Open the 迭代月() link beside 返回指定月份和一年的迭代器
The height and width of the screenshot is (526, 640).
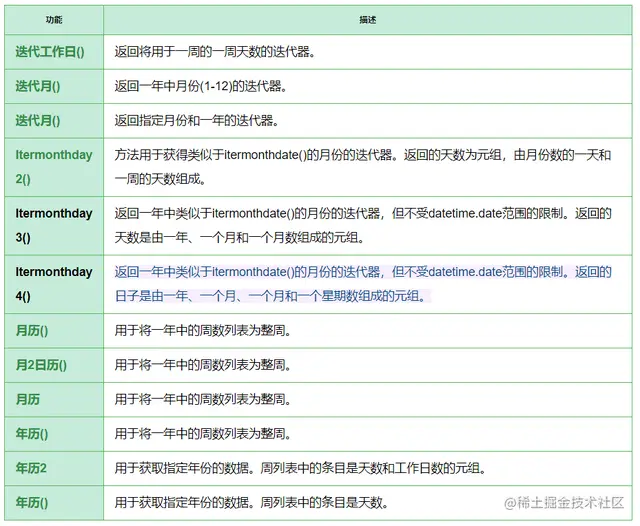pos(38,120)
